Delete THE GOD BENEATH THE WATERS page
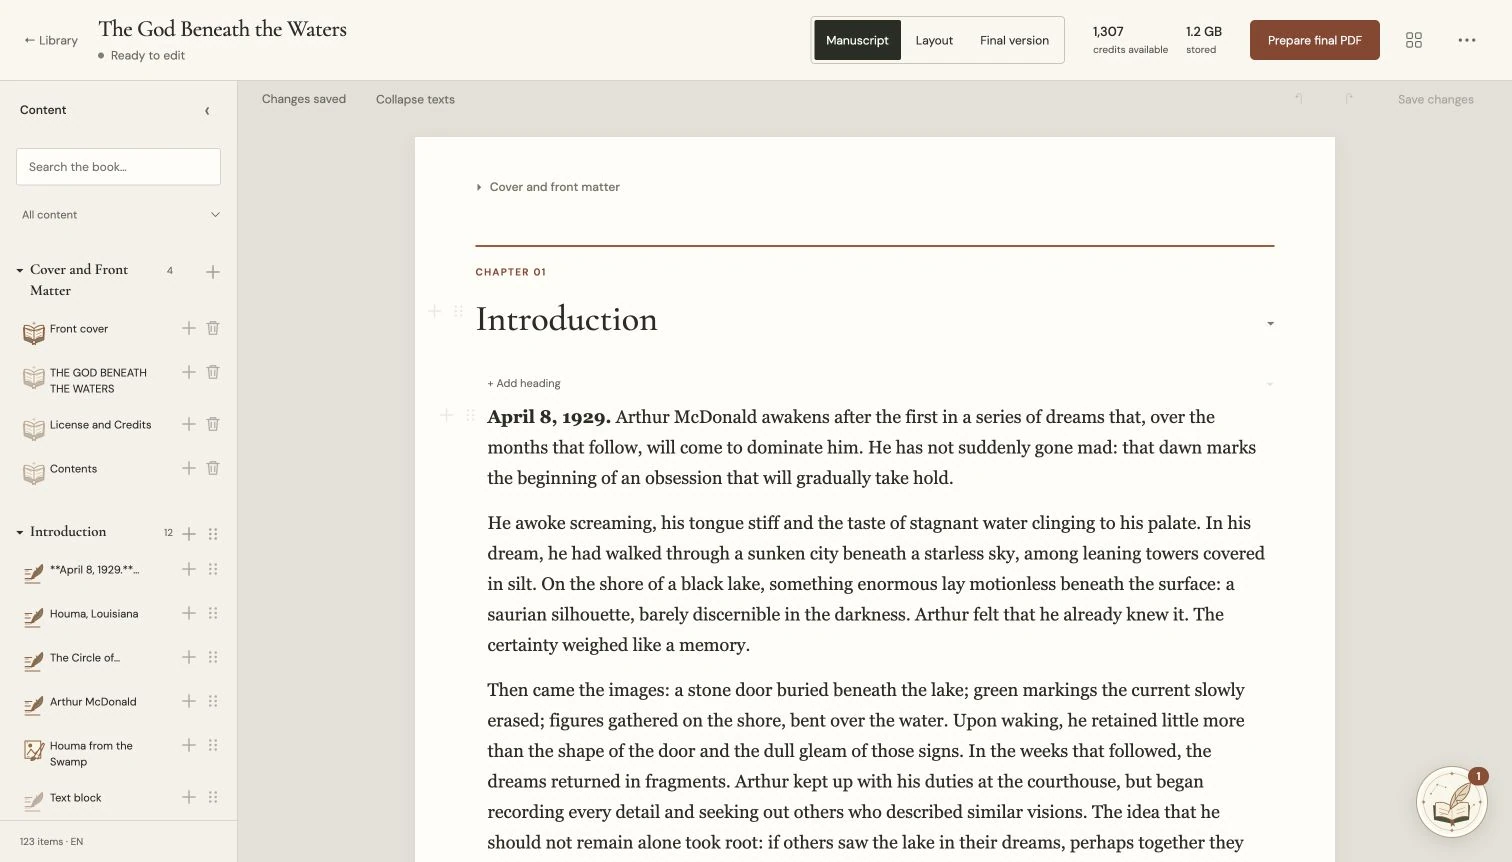The height and width of the screenshot is (862, 1512). tap(213, 372)
